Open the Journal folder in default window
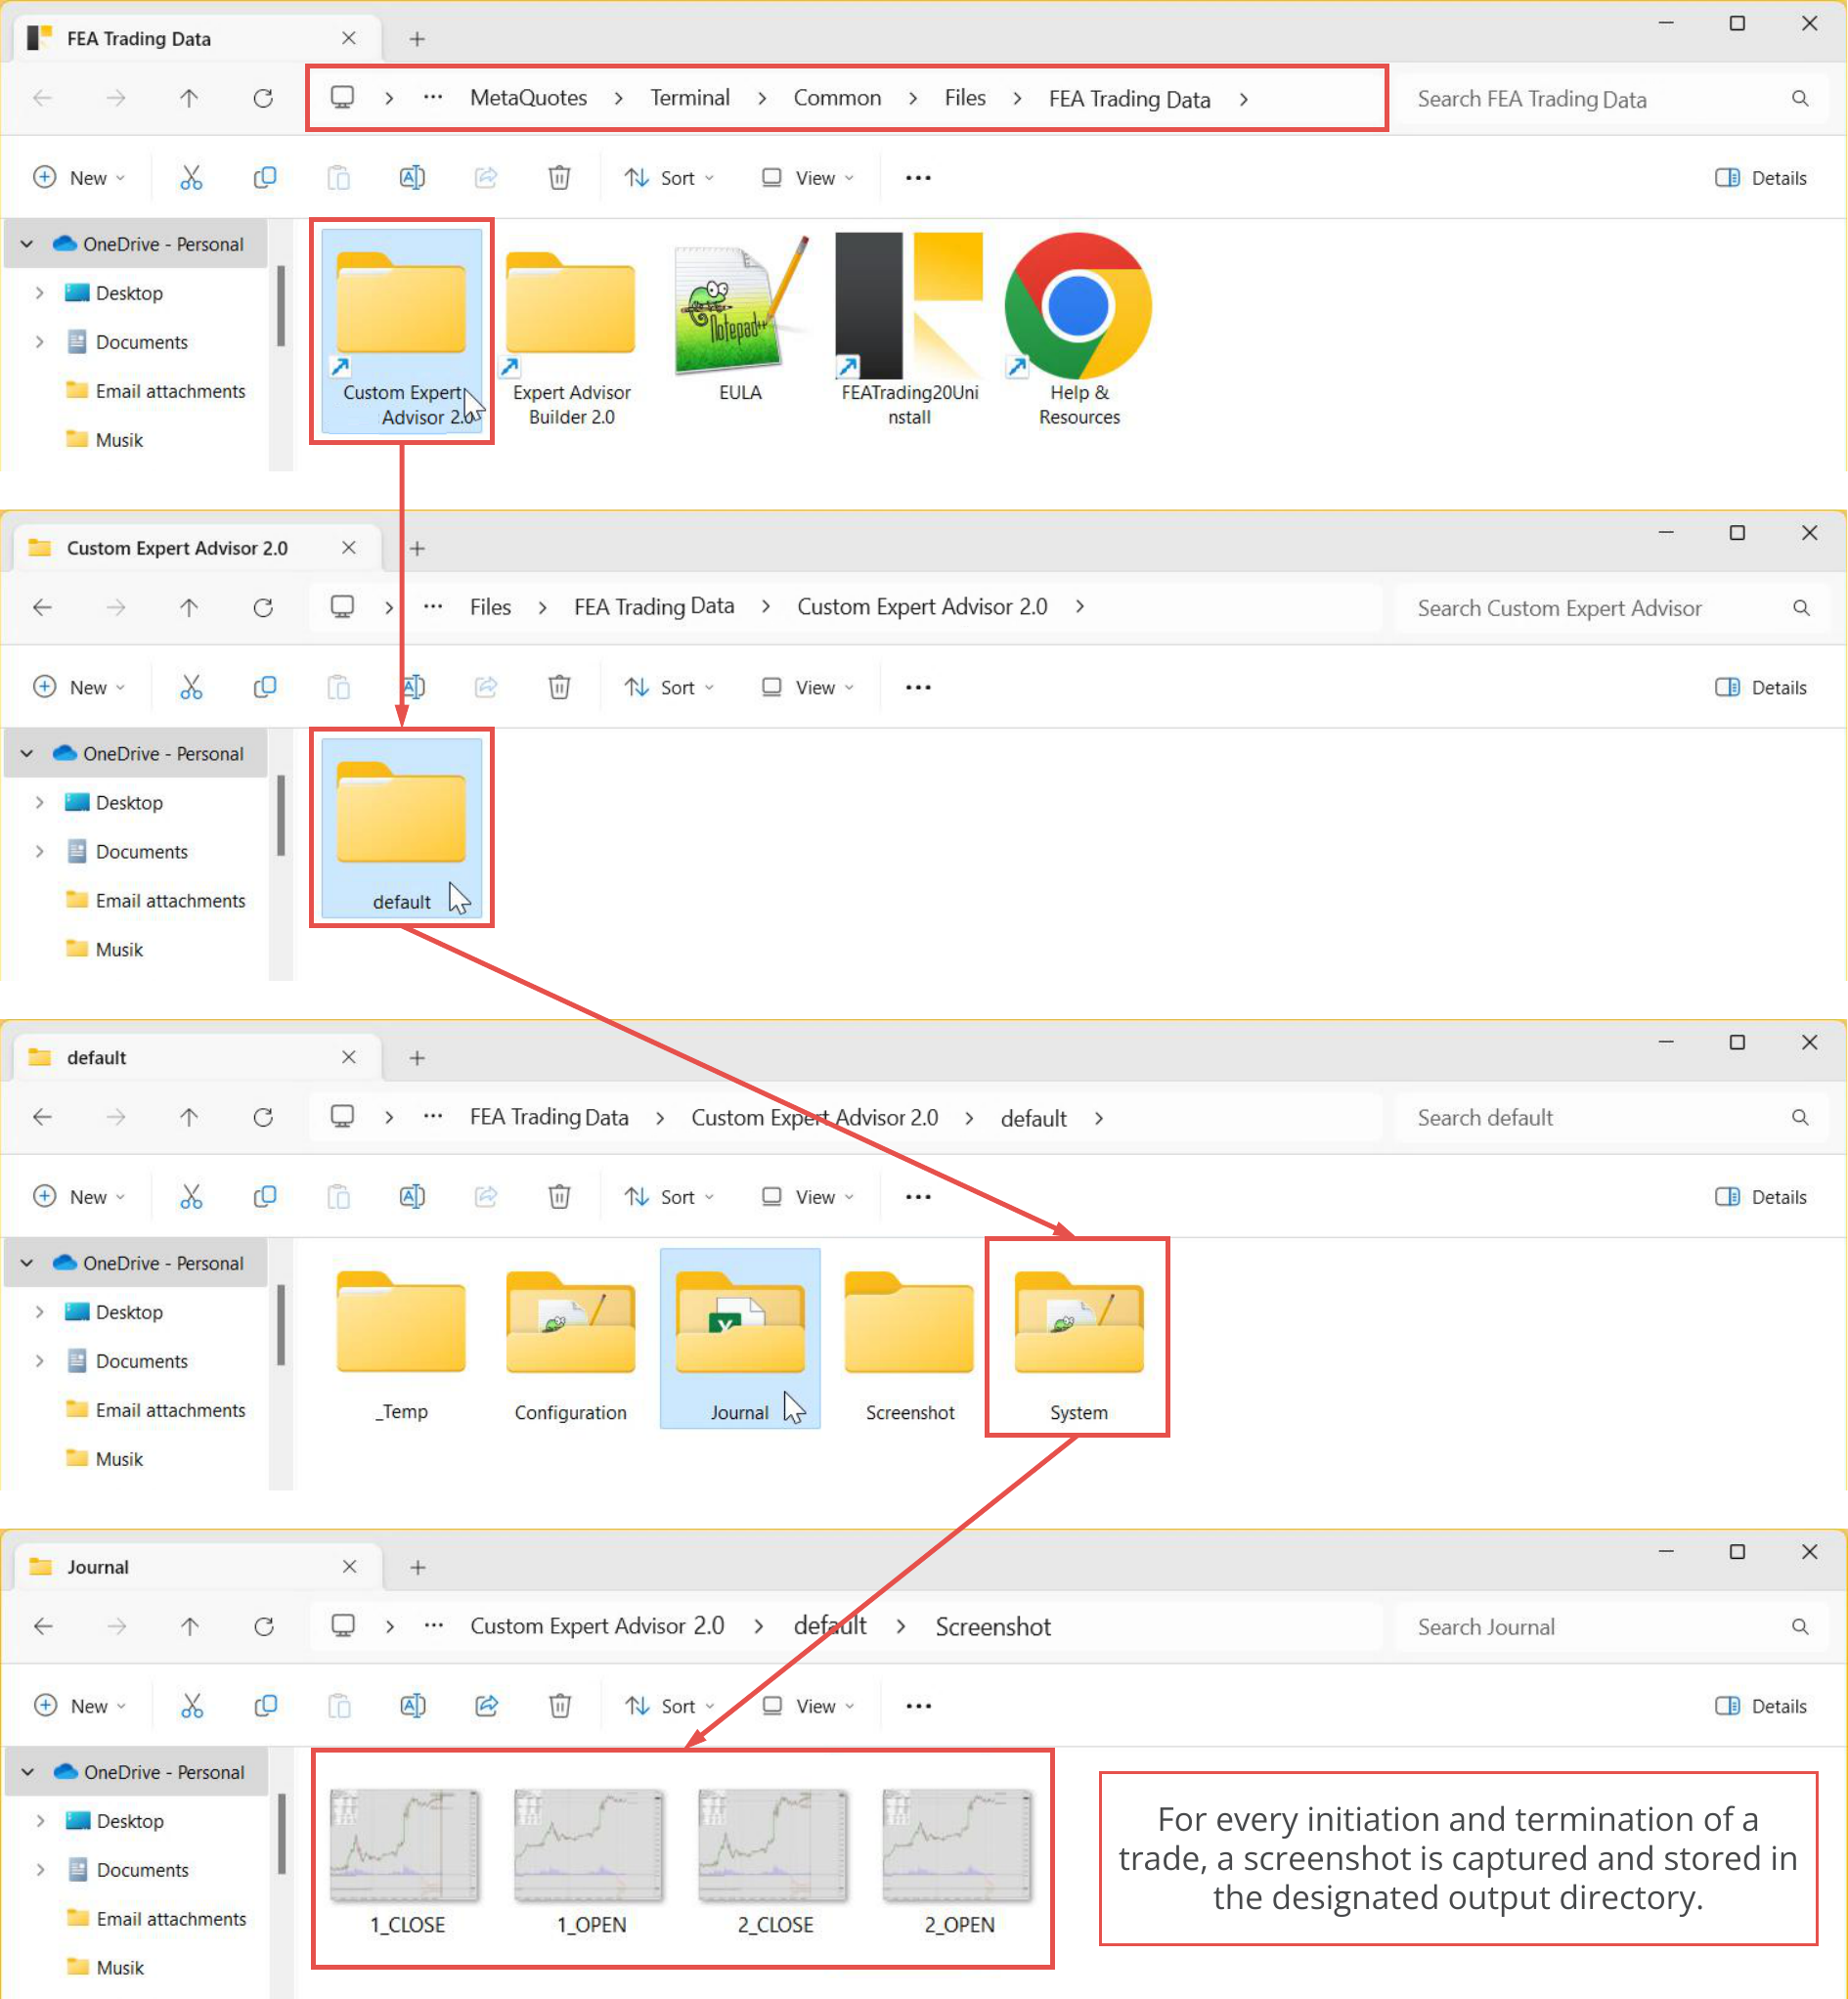1848x1999 pixels. point(740,1340)
